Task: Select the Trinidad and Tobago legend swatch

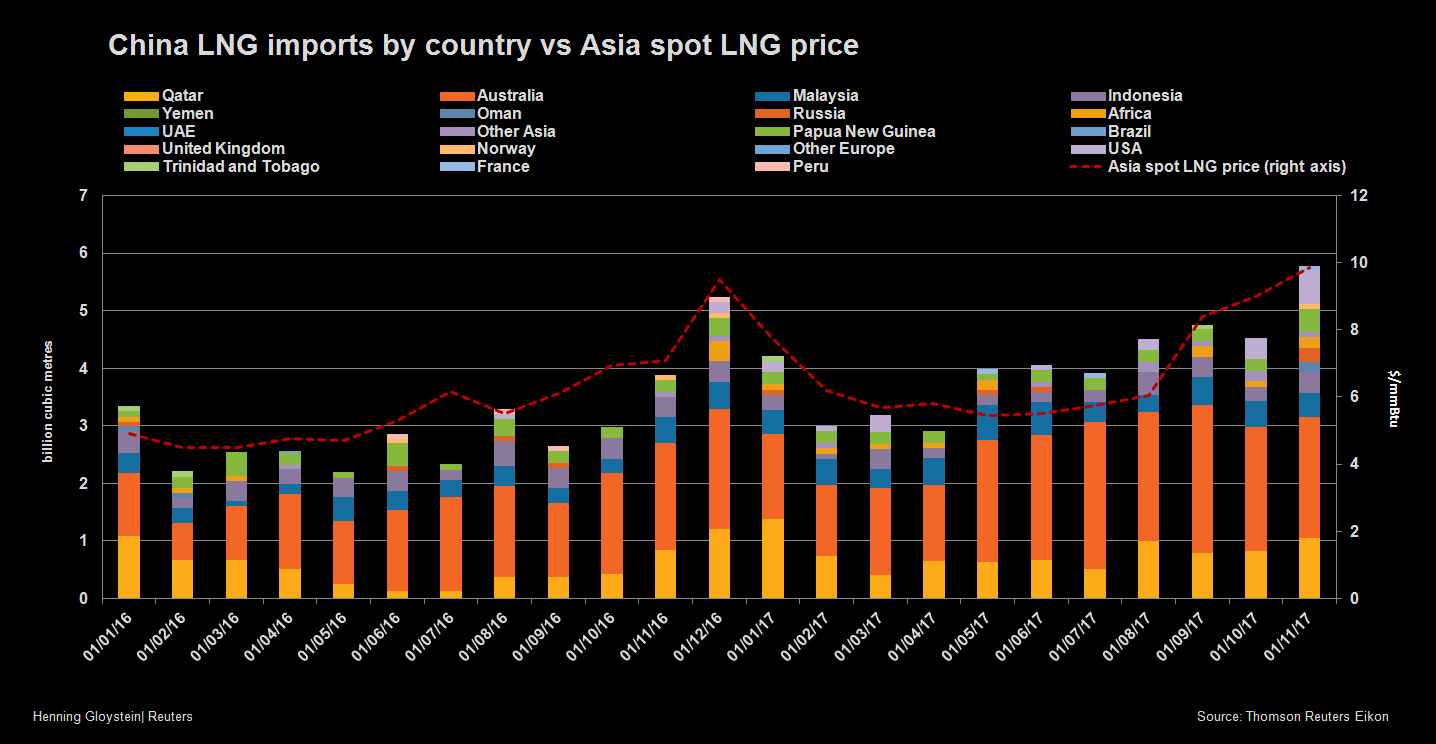Action: [x=140, y=167]
